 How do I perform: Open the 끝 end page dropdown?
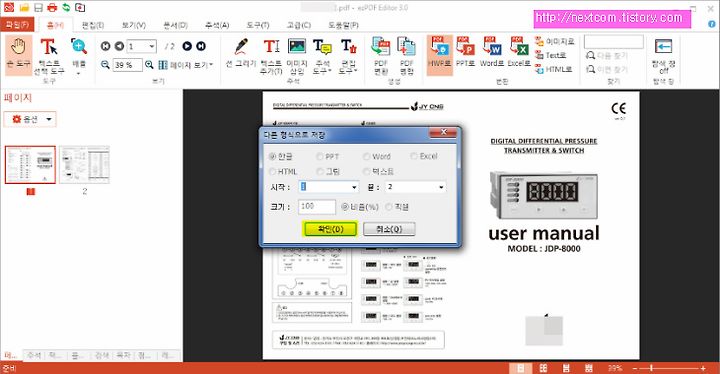click(441, 187)
